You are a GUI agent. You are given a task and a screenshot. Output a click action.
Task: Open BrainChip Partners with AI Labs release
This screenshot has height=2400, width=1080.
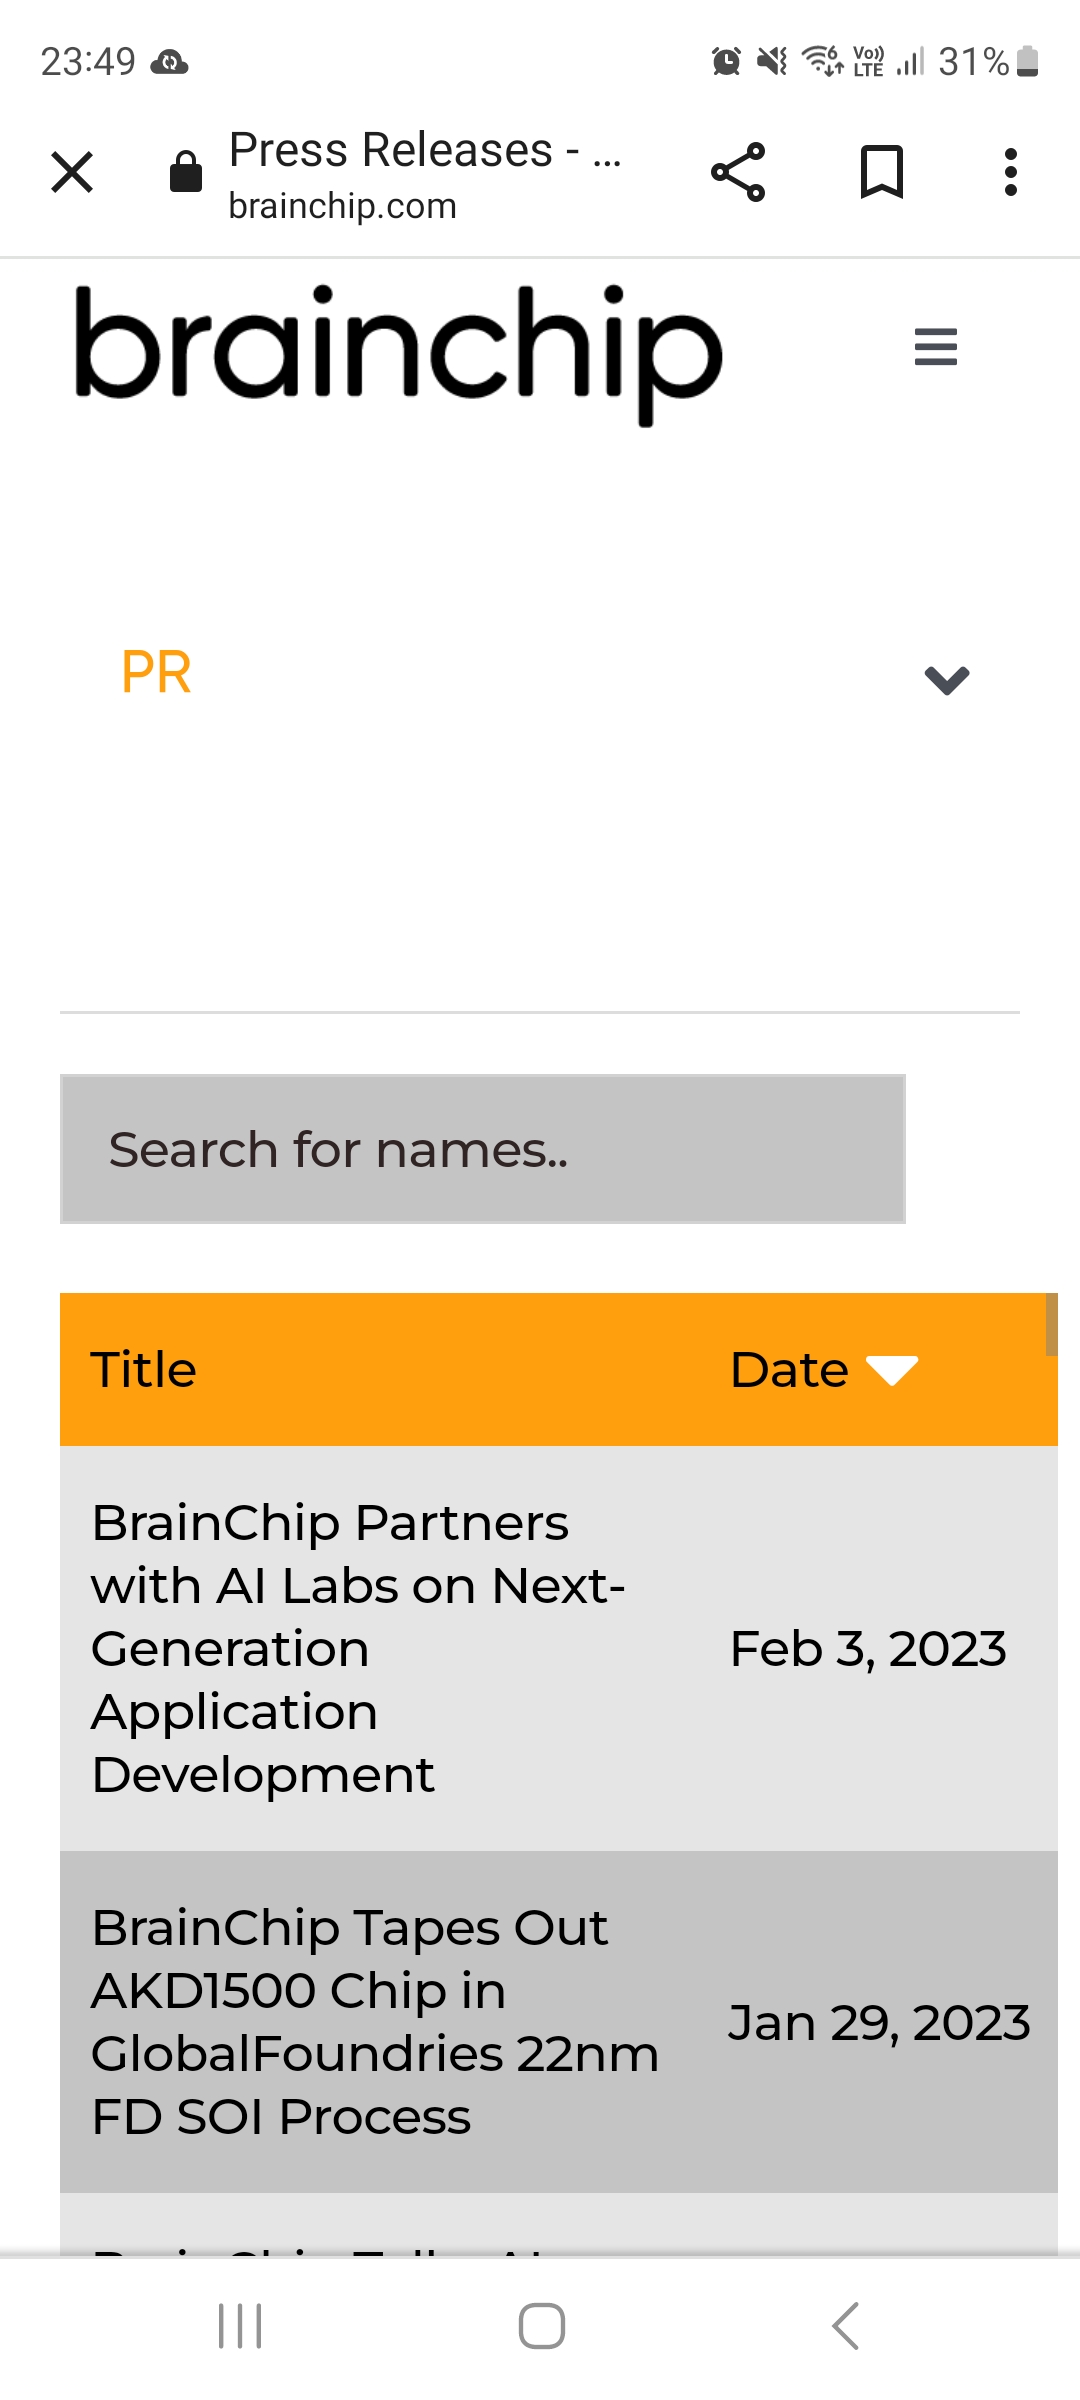point(358,1648)
